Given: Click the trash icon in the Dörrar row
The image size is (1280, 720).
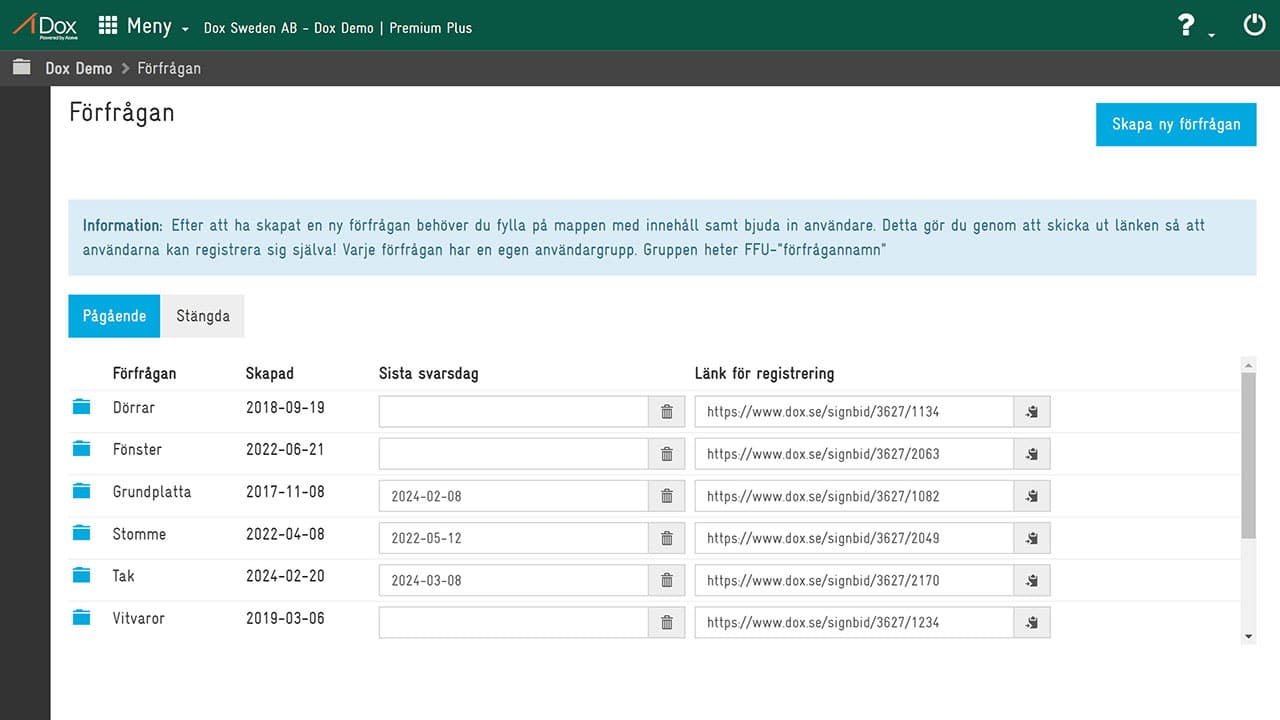Looking at the screenshot, I should coord(667,412).
